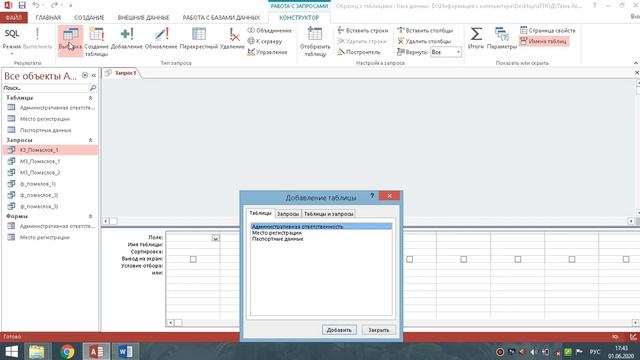Click the К серверу pass-through button
The image size is (640, 360).
[265, 41]
